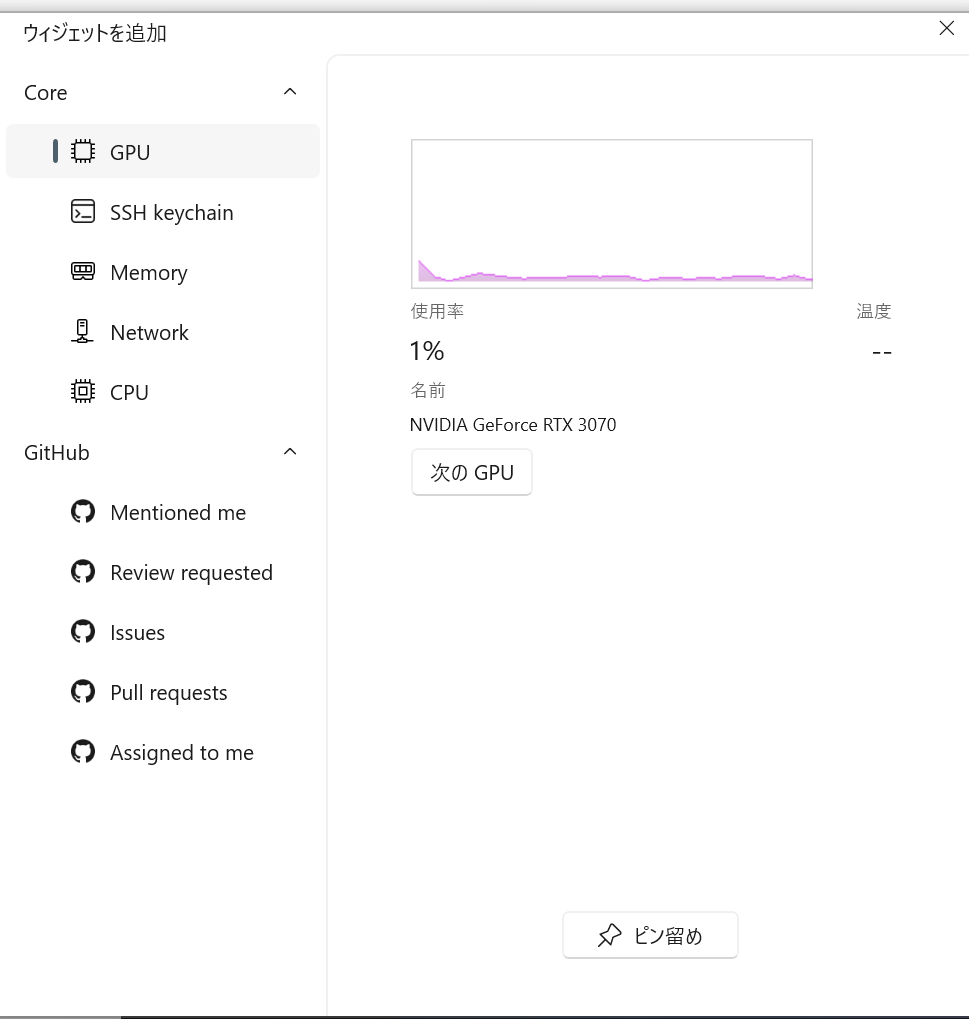The height and width of the screenshot is (1019, 969).
Task: Select the GPU chip icon
Action: 83,151
